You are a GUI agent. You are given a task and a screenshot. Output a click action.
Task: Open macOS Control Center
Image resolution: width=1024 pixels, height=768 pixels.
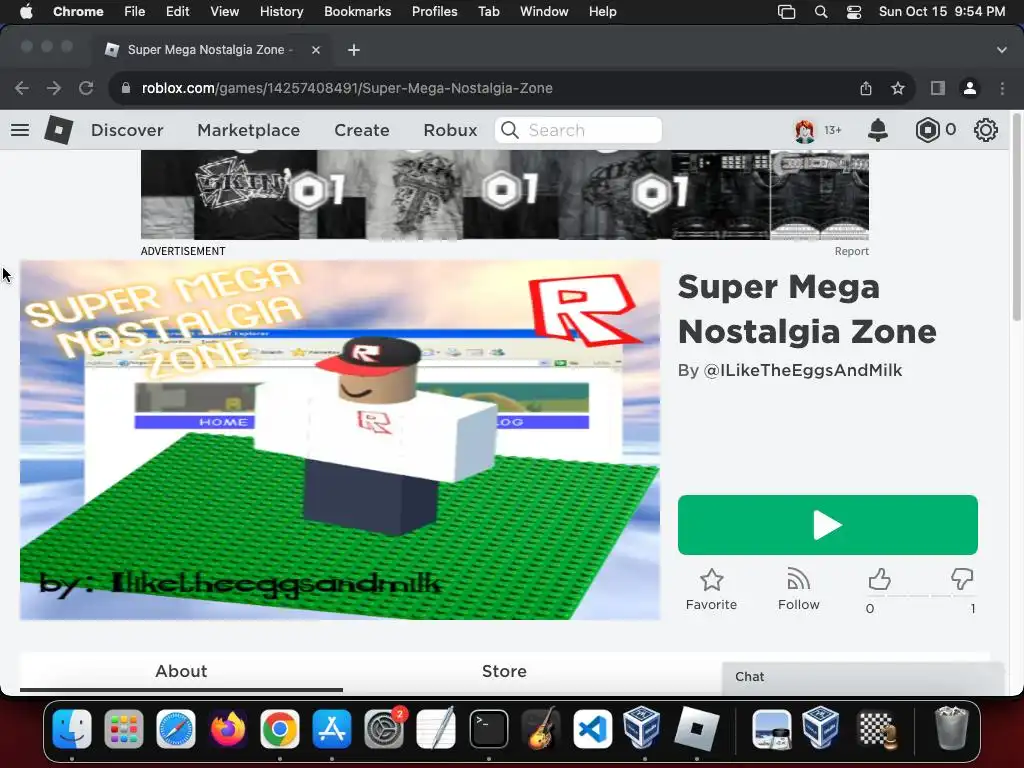pyautogui.click(x=854, y=12)
